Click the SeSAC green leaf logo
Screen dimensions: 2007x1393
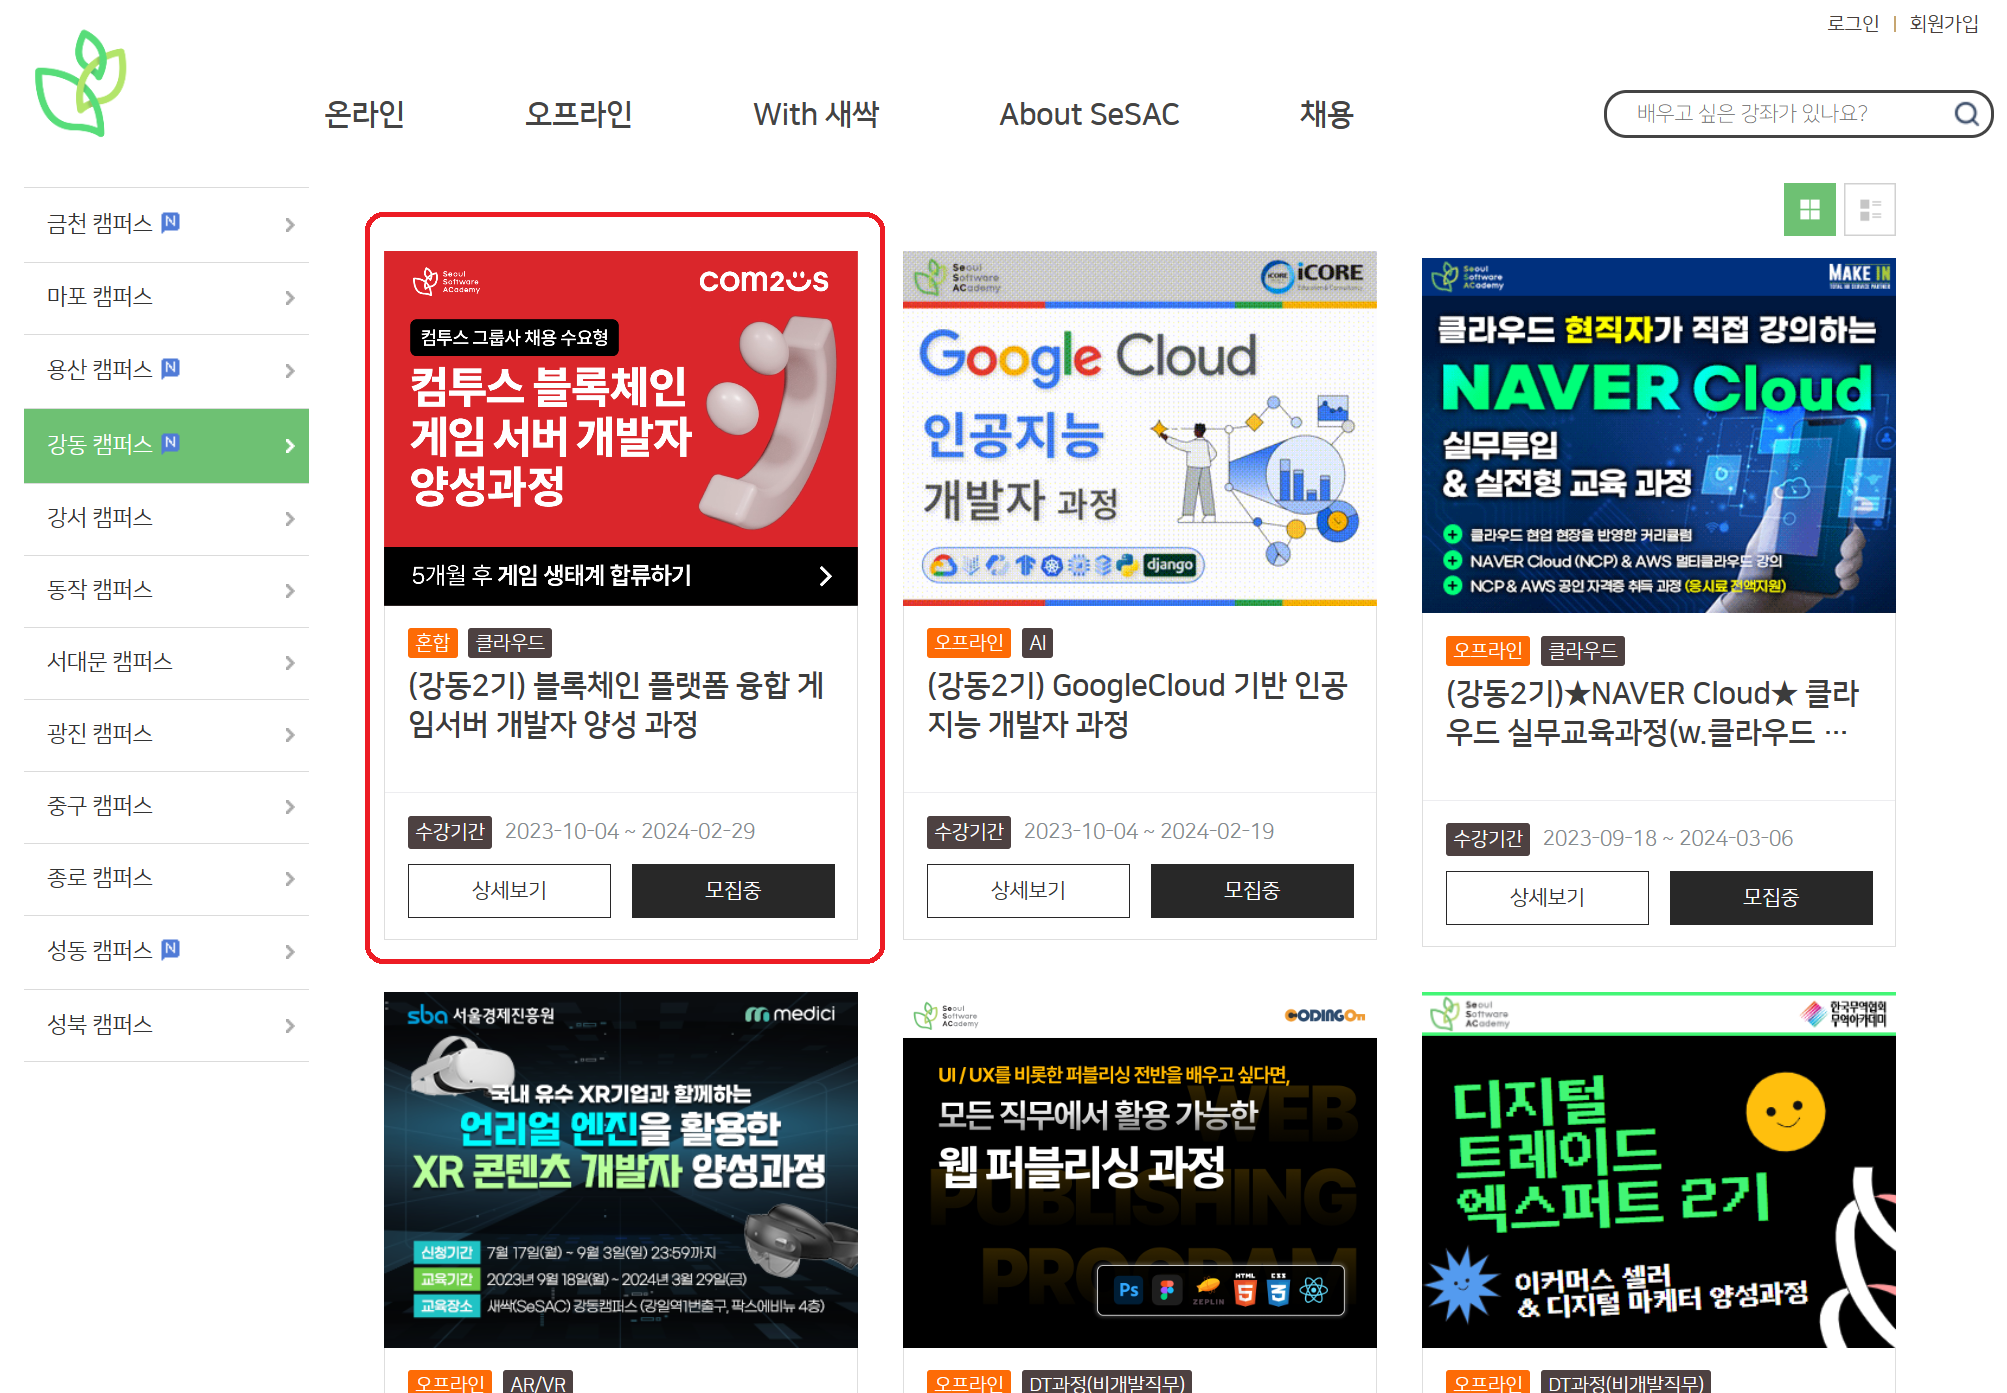[x=80, y=84]
